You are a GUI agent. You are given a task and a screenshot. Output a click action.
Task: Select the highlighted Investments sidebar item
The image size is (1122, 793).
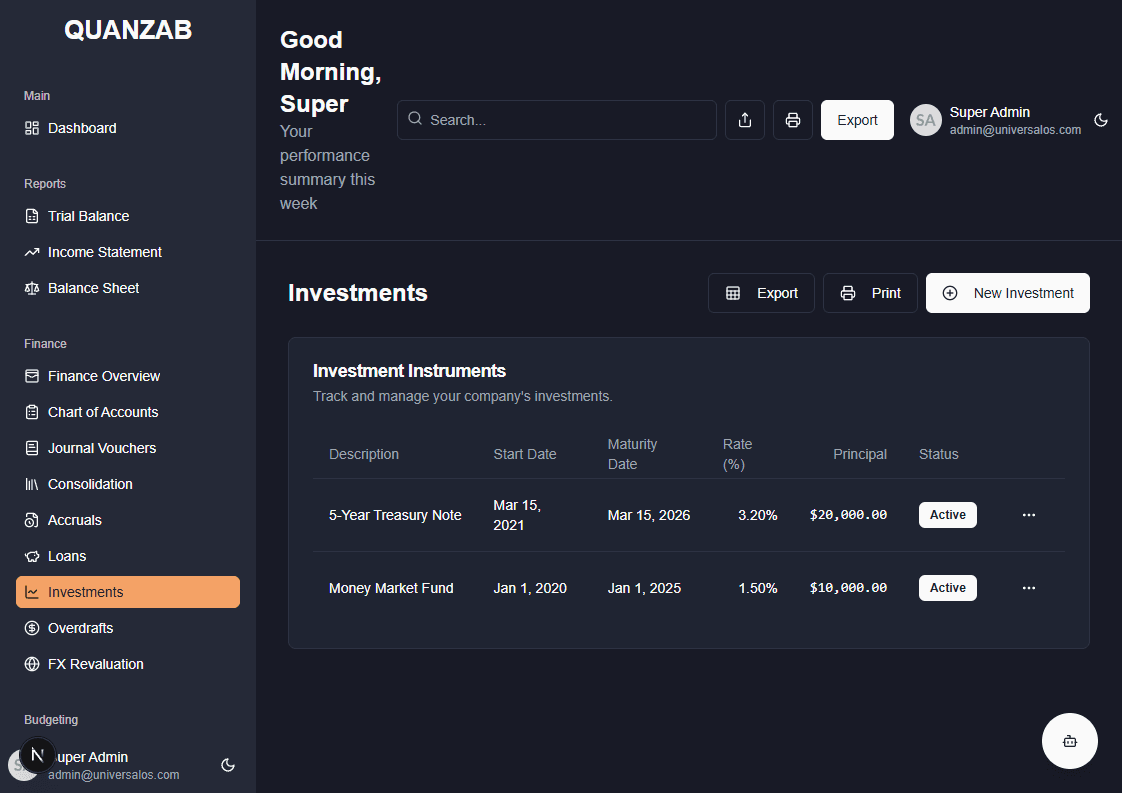click(128, 592)
